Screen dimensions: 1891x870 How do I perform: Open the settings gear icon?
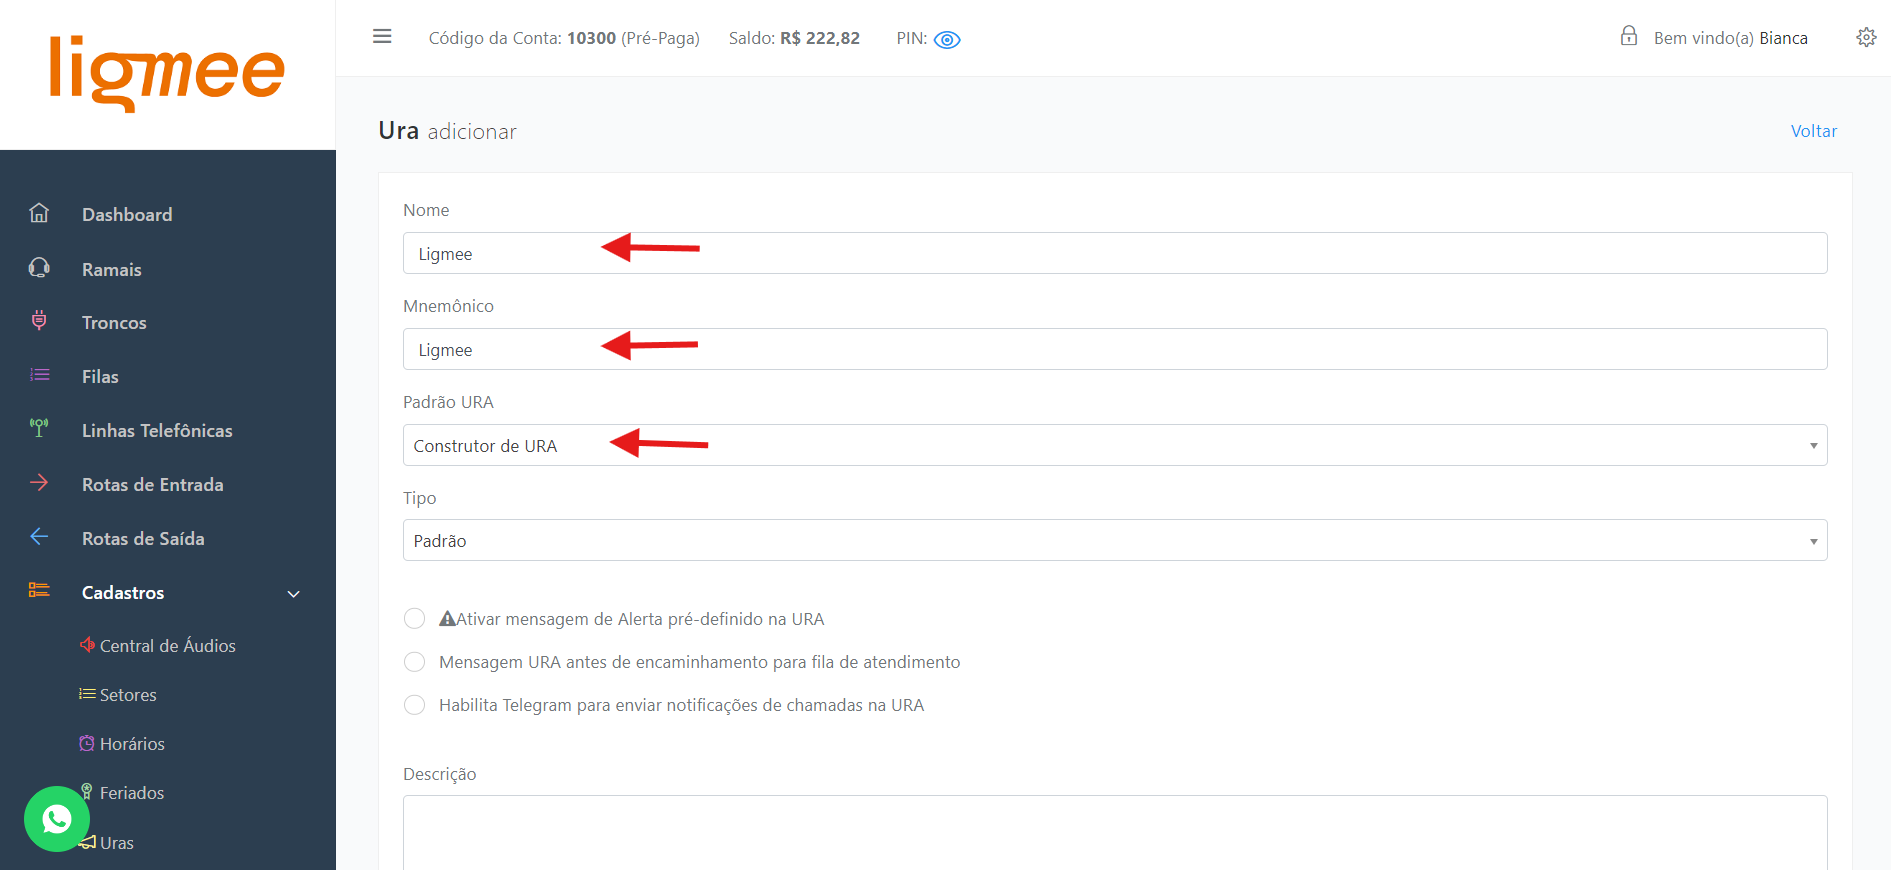coord(1866,38)
